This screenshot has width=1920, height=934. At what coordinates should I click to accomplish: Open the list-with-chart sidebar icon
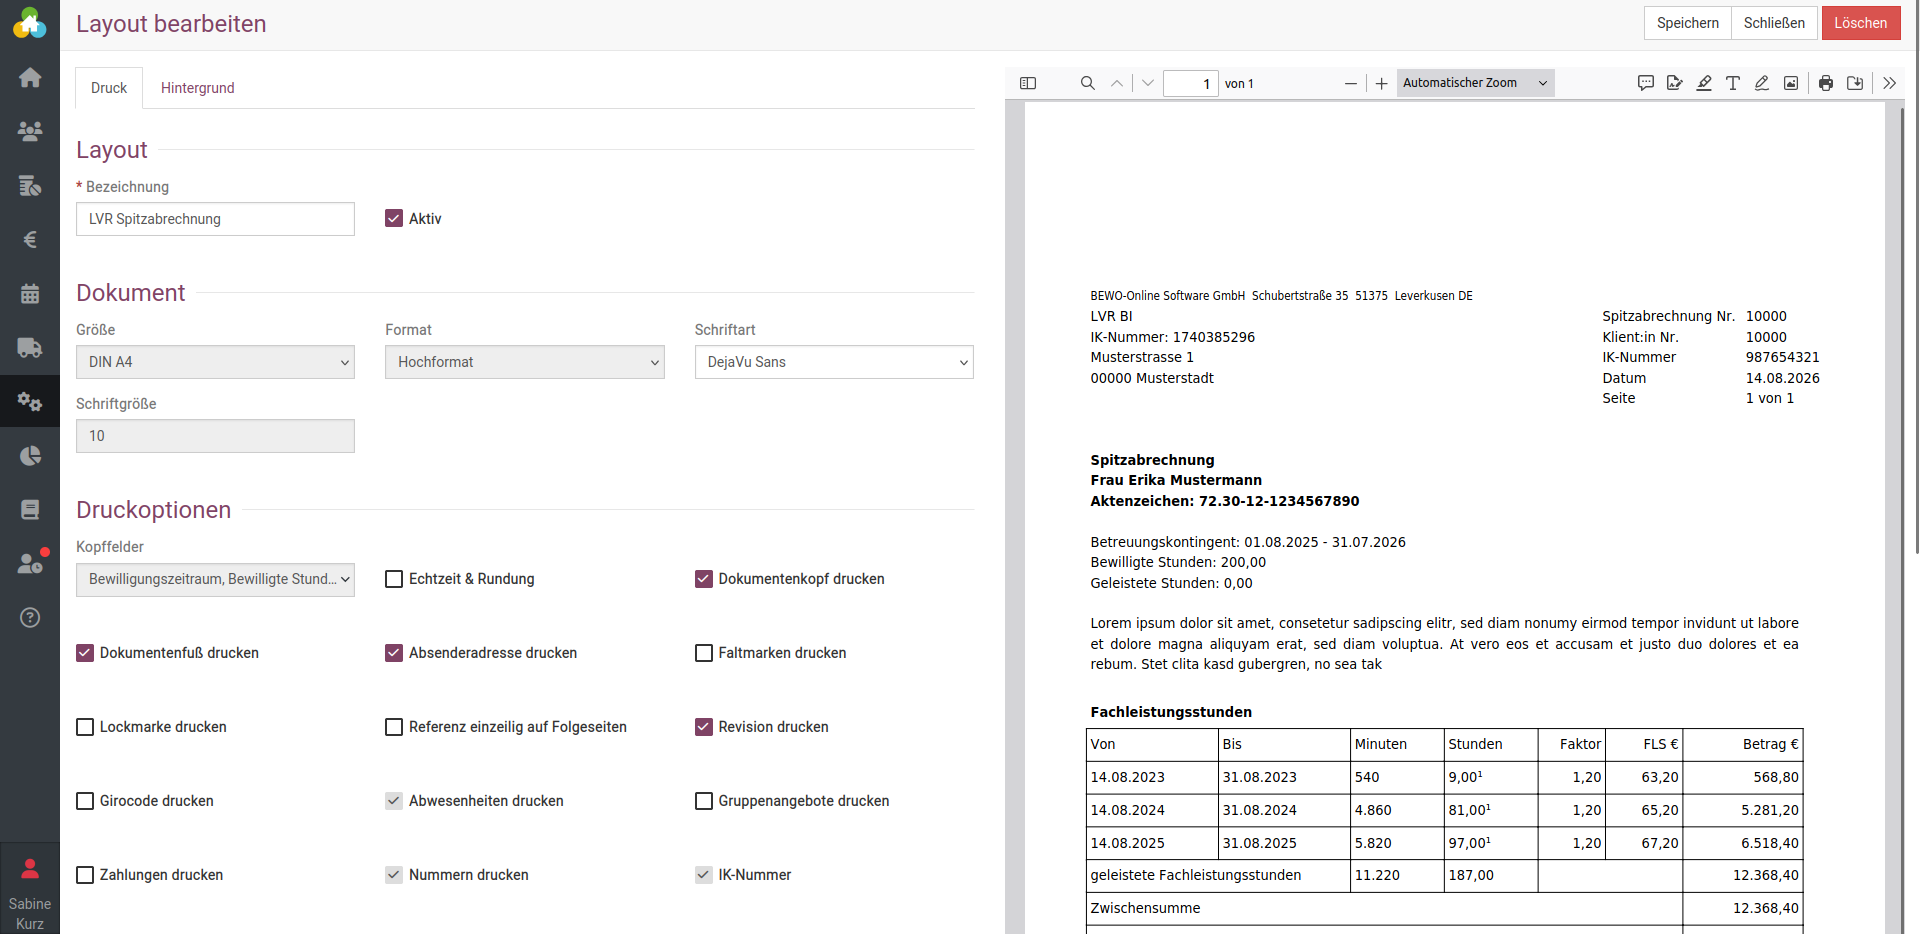tap(30, 185)
